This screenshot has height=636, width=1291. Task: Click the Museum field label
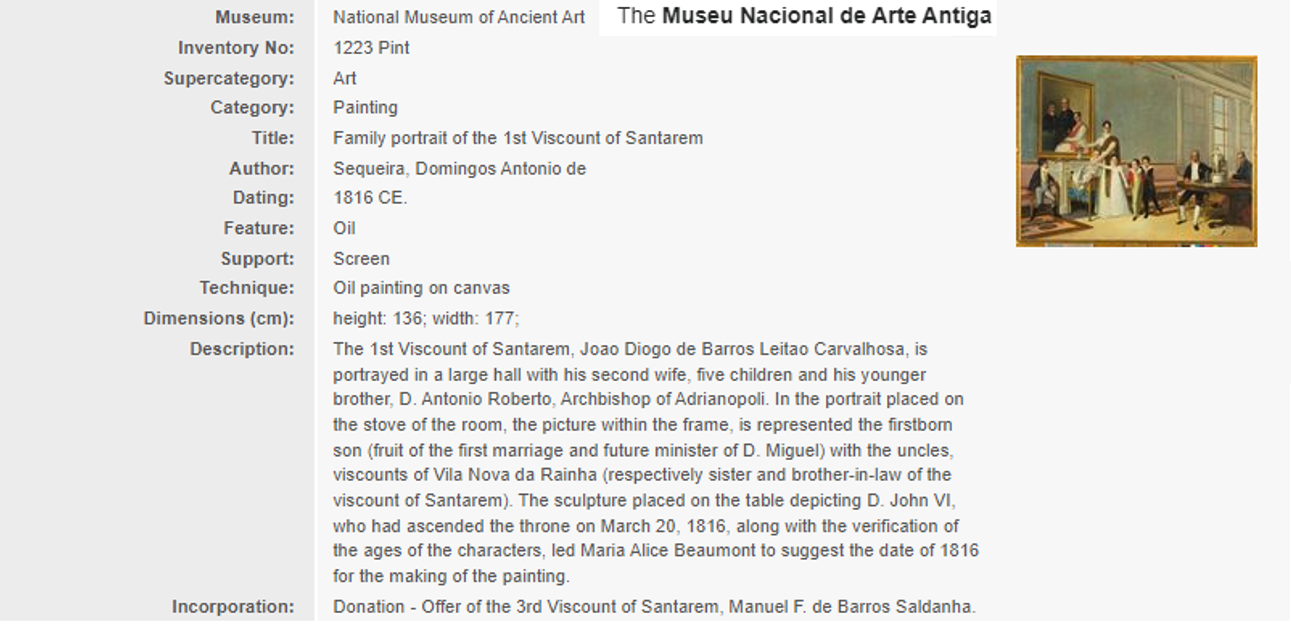[255, 17]
